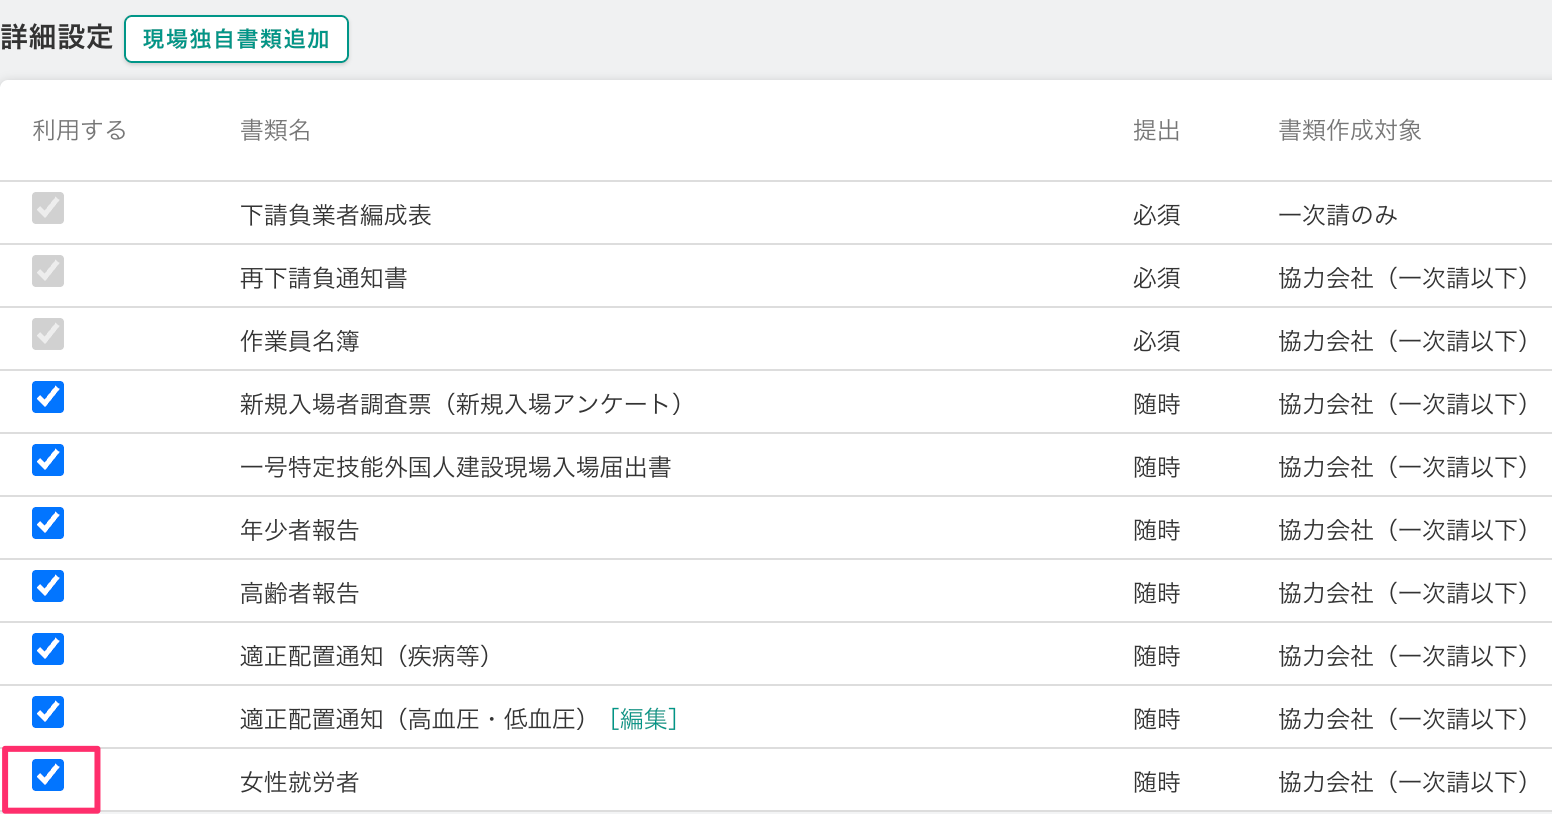Click the greyed 再下請負通知書 checkbox
Image resolution: width=1552 pixels, height=814 pixels.
pyautogui.click(x=48, y=271)
